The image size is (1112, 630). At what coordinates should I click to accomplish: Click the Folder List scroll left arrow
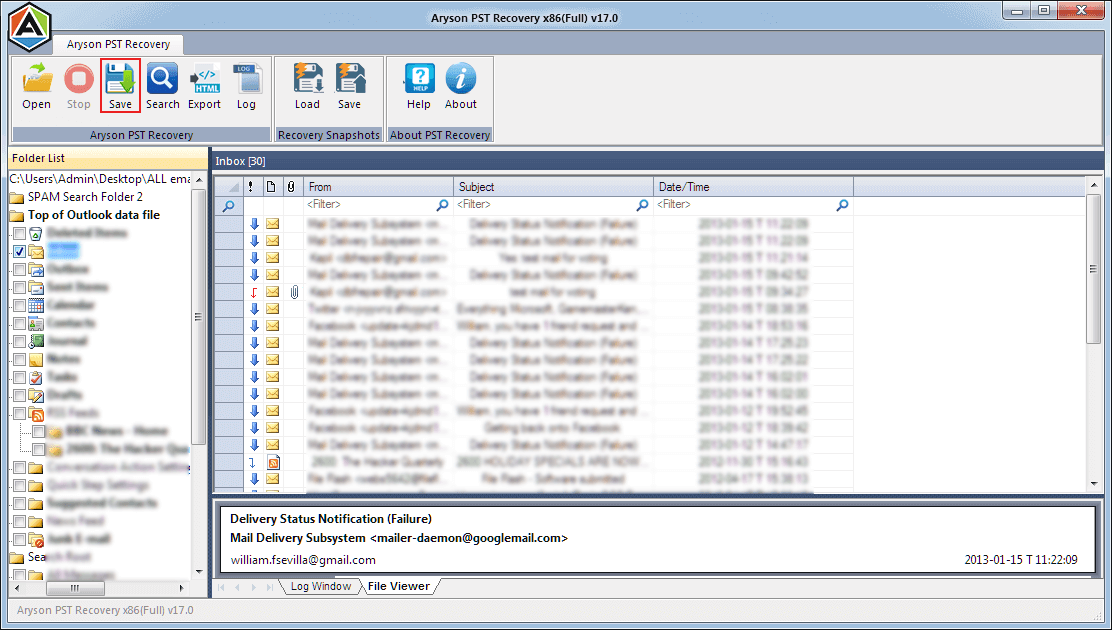(x=18, y=588)
